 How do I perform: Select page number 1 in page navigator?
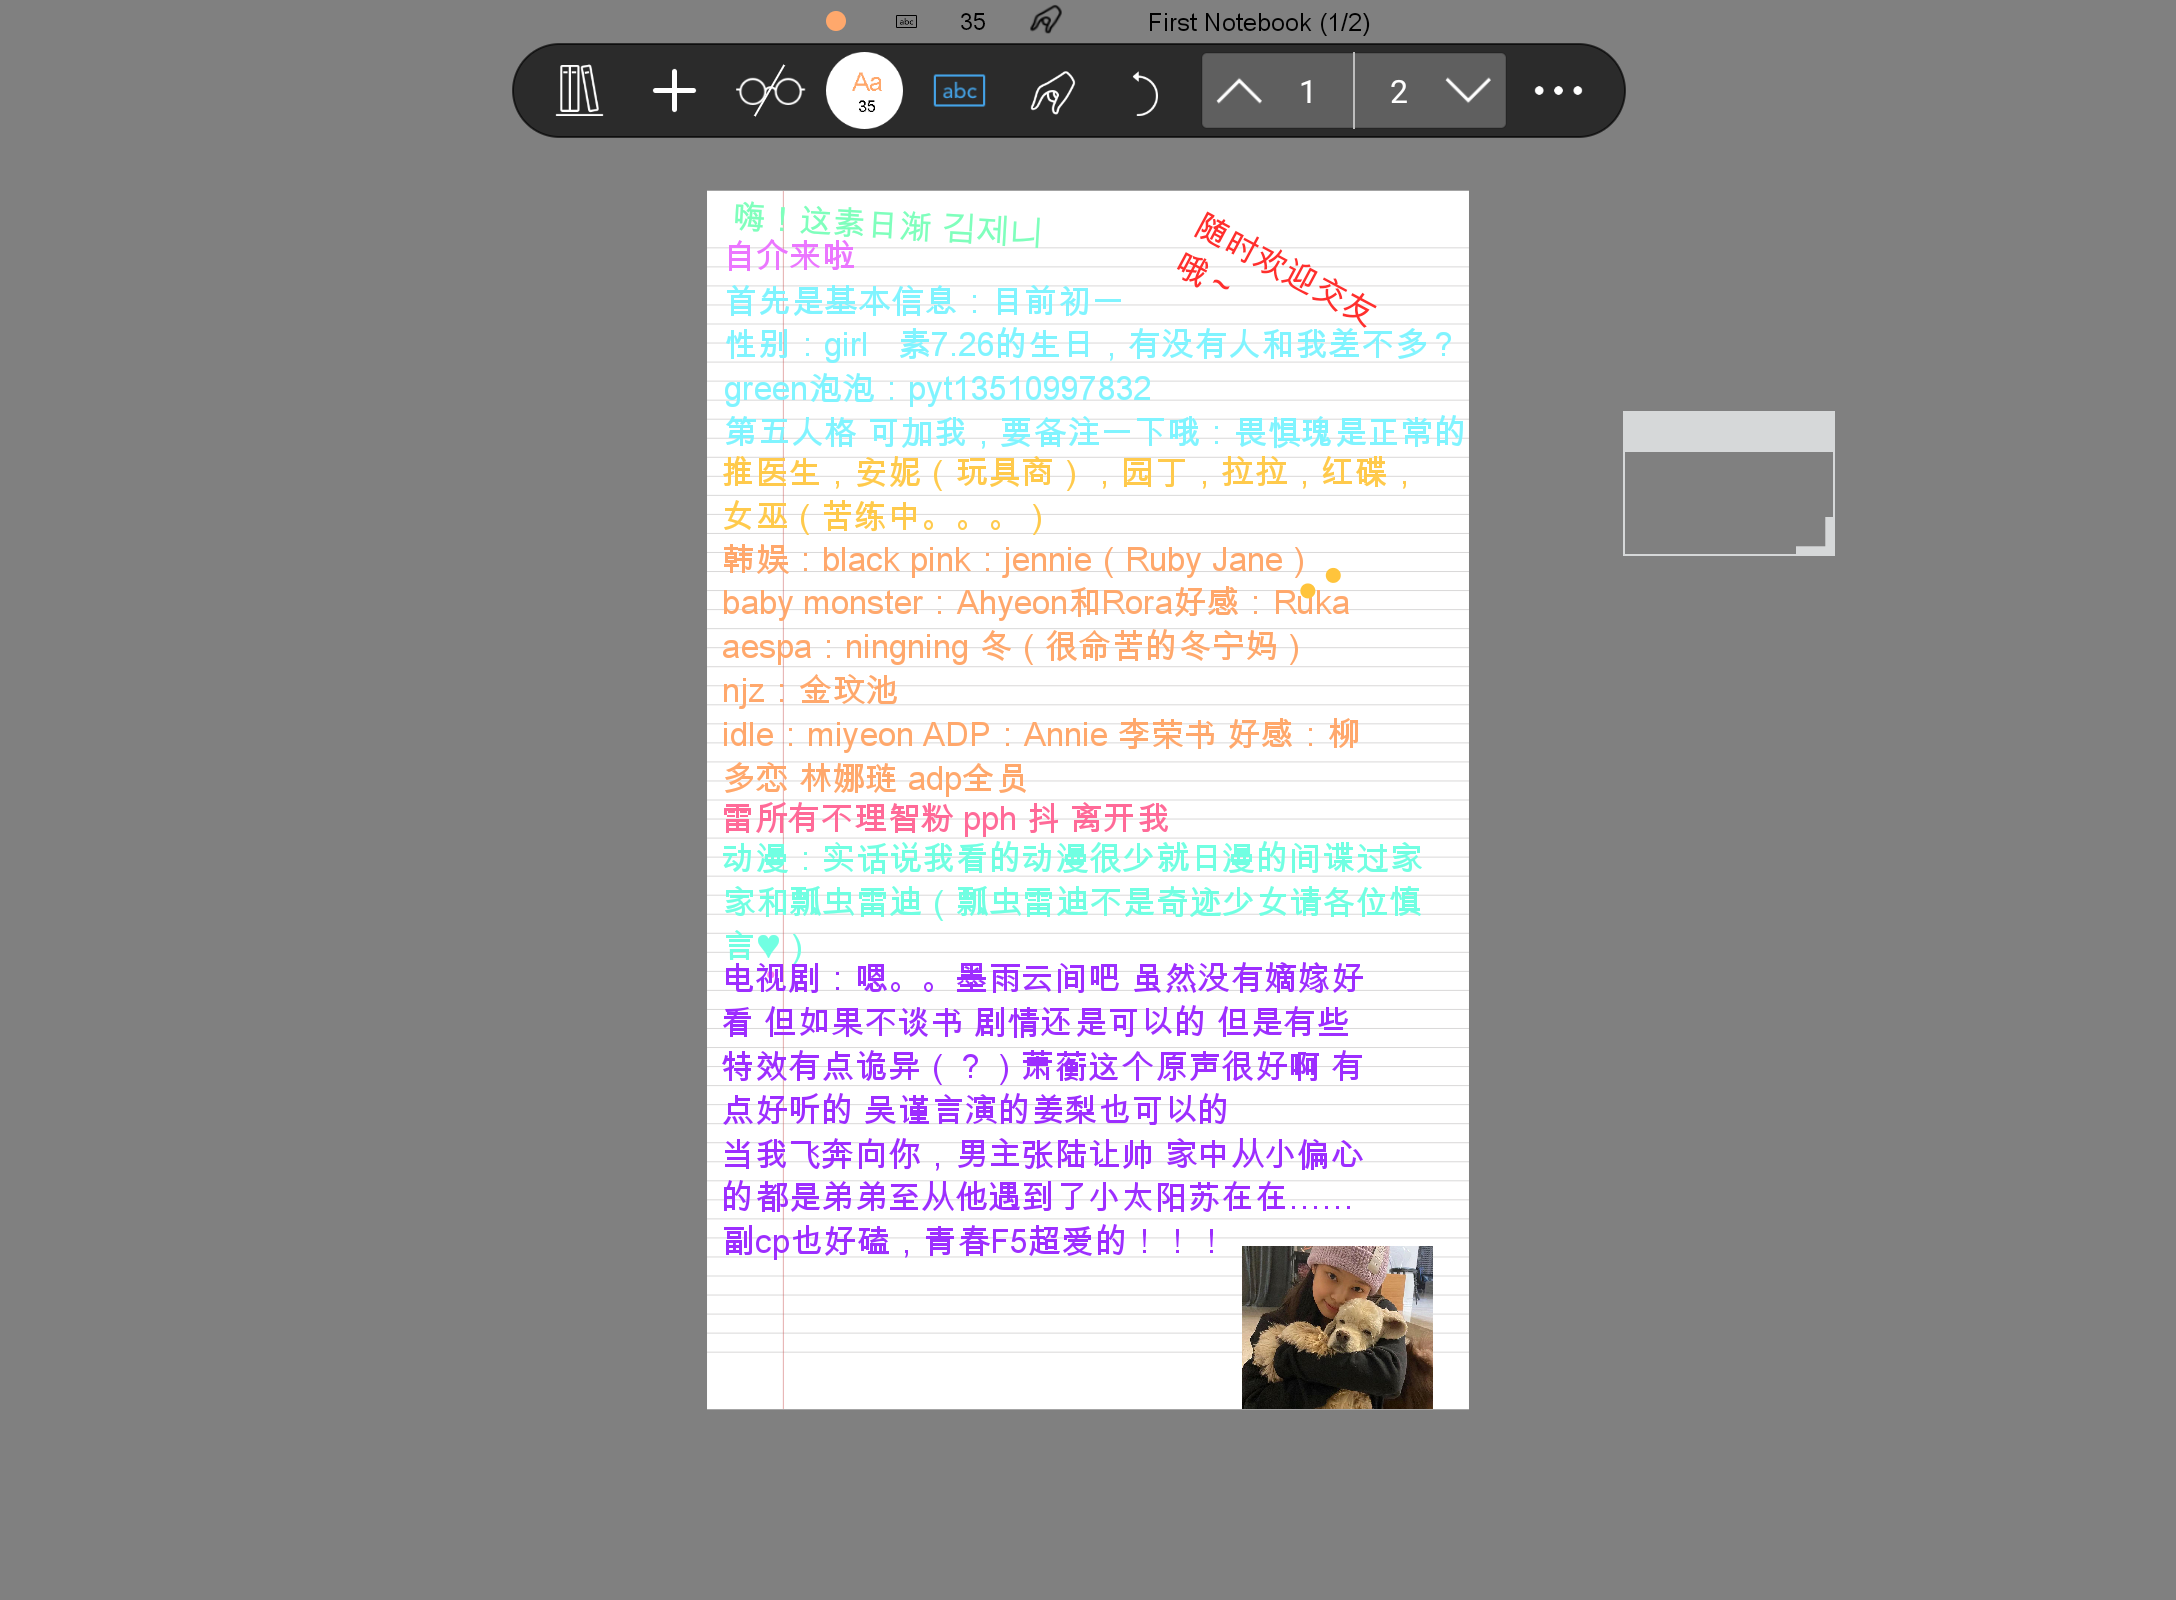click(x=1306, y=92)
